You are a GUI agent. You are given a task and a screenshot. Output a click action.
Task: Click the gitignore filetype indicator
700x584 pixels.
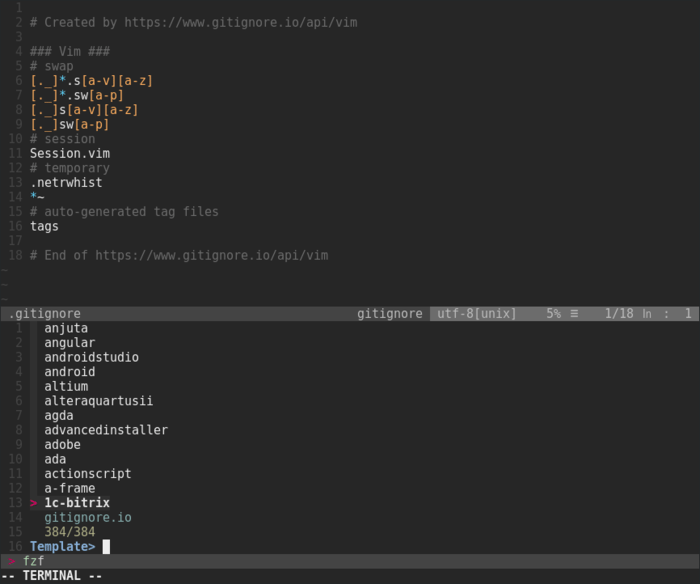pos(390,314)
